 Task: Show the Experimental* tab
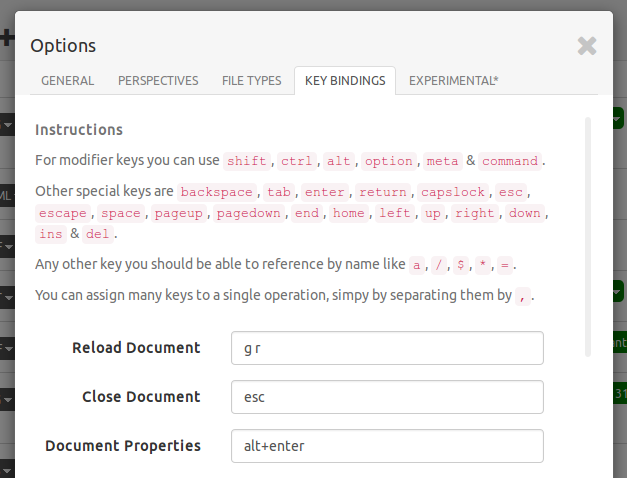click(454, 81)
